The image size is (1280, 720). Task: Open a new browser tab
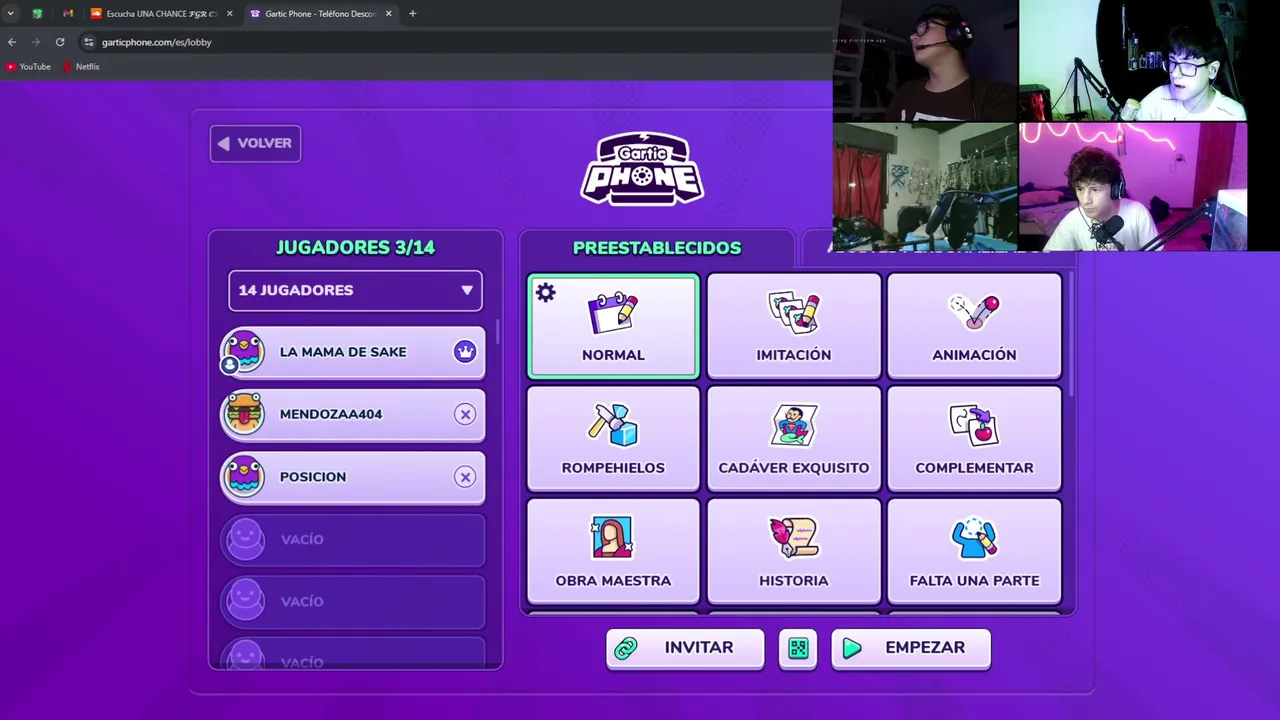coord(412,14)
